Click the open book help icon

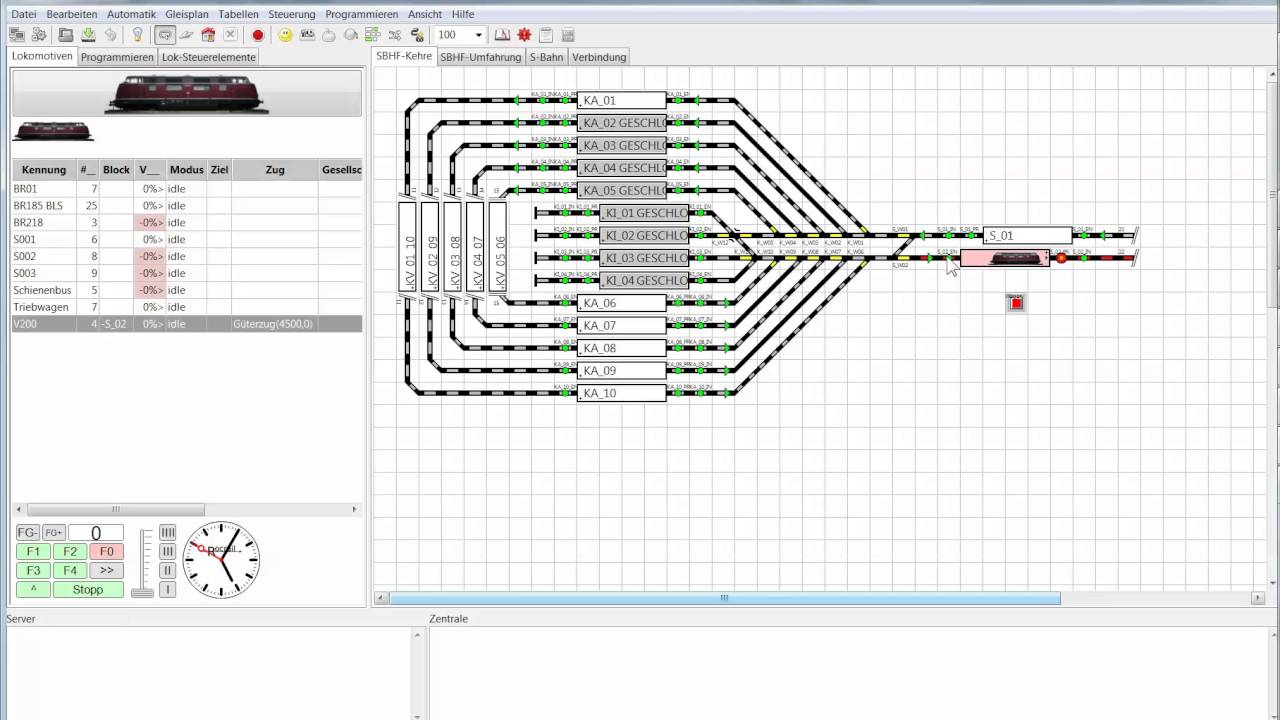click(502, 35)
